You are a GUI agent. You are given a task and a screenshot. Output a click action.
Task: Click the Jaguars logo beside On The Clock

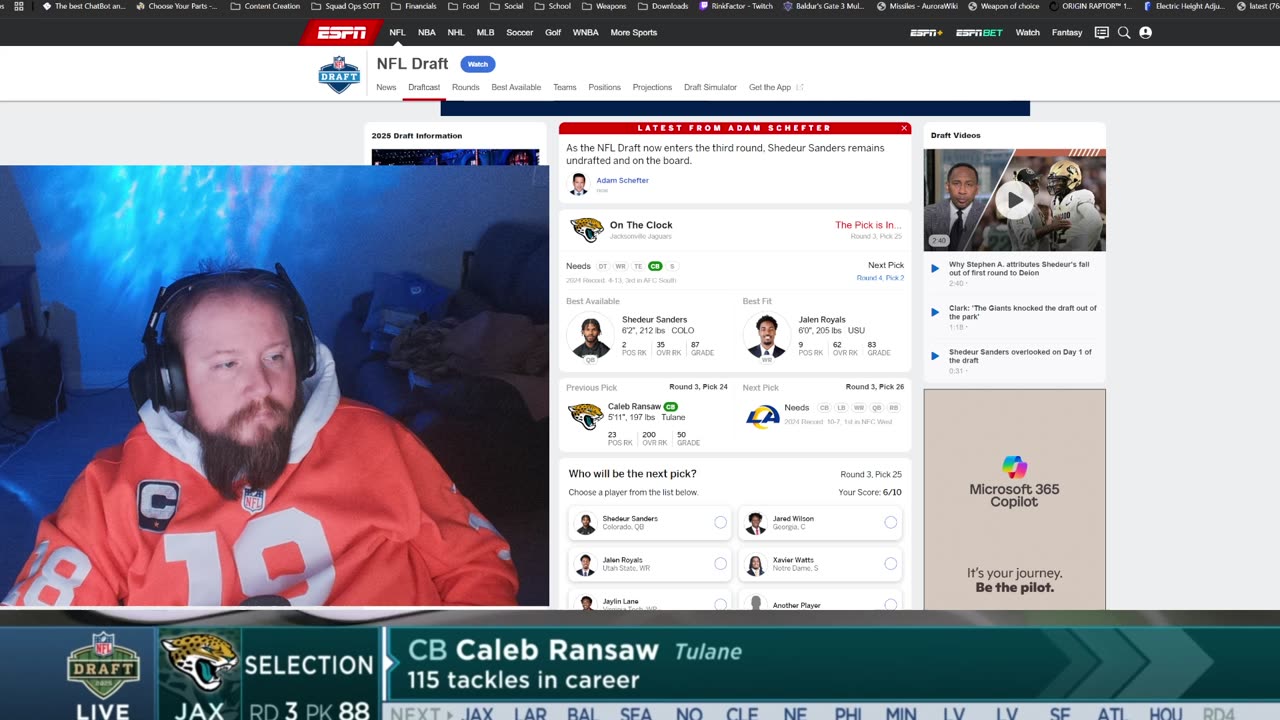coord(587,229)
